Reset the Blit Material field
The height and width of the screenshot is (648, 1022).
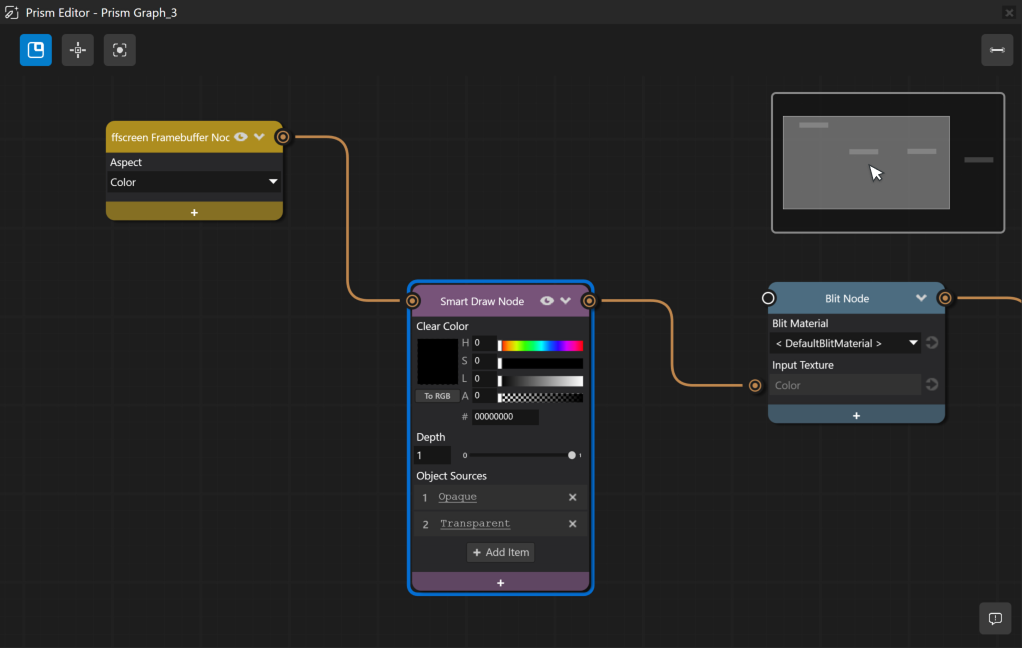click(x=932, y=343)
